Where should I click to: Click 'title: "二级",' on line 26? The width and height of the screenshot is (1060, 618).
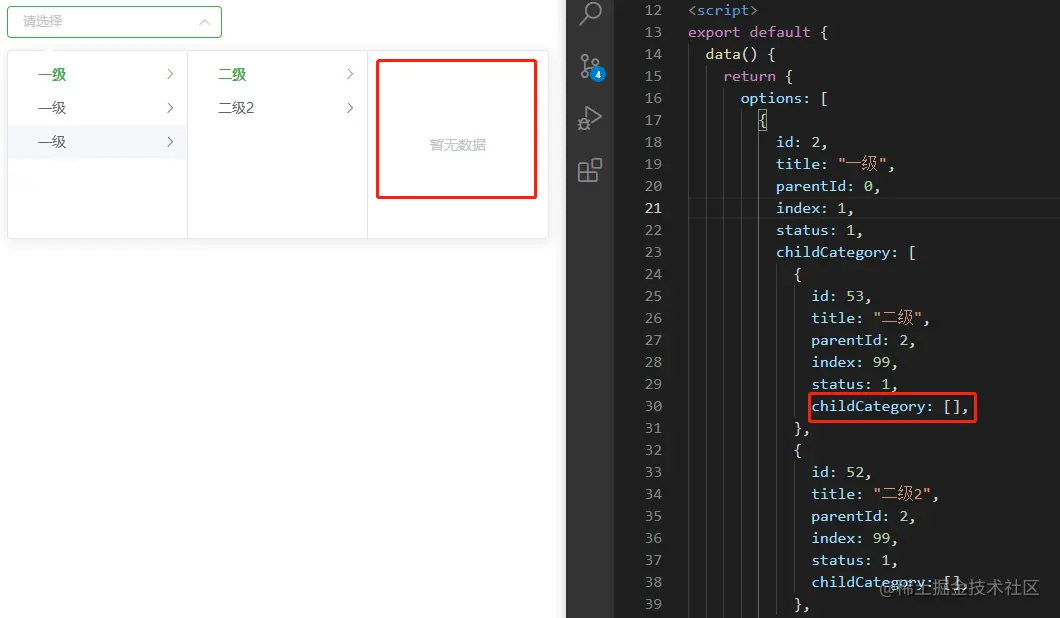(x=871, y=318)
